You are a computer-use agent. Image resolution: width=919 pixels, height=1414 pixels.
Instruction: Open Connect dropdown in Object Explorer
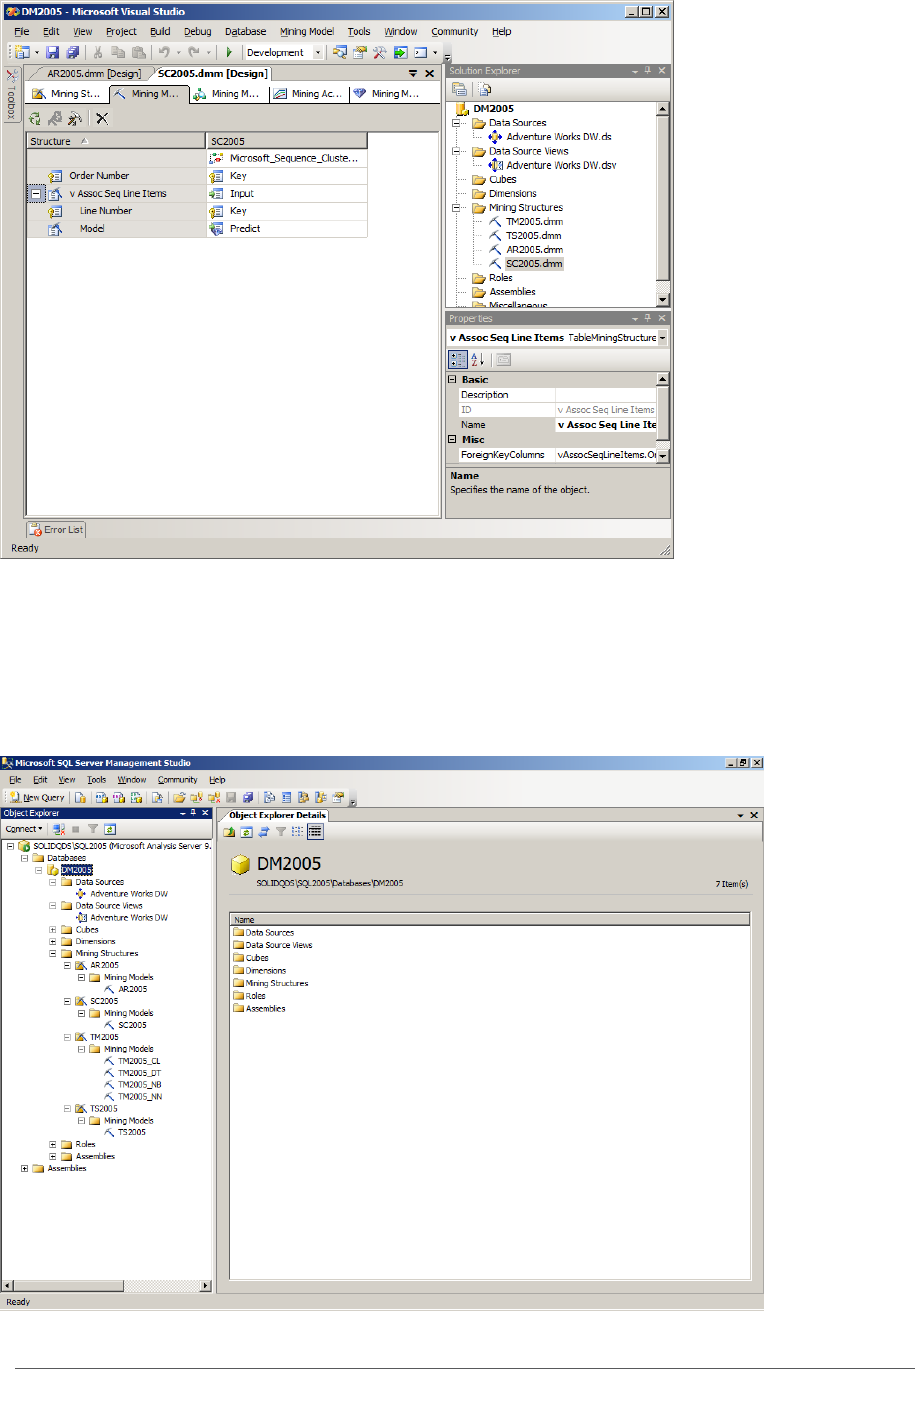point(24,829)
